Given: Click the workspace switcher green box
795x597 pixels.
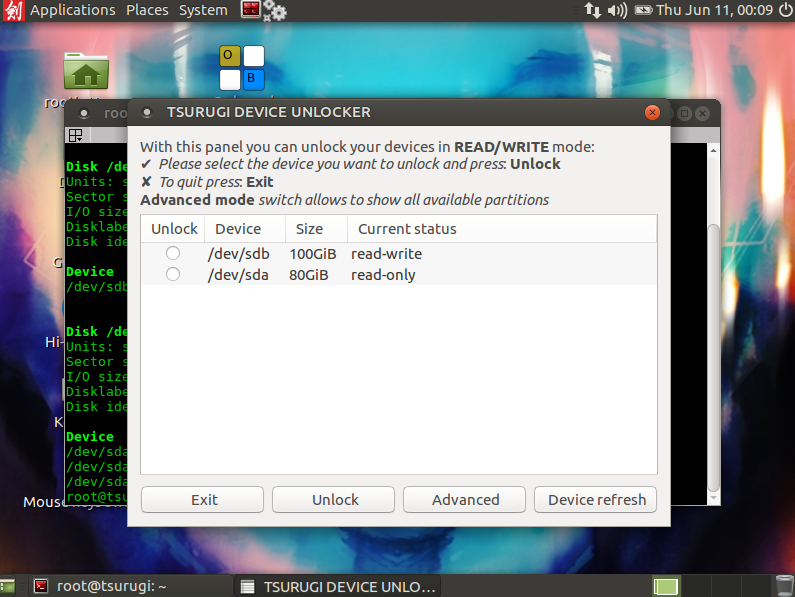Looking at the screenshot, I should click(666, 587).
